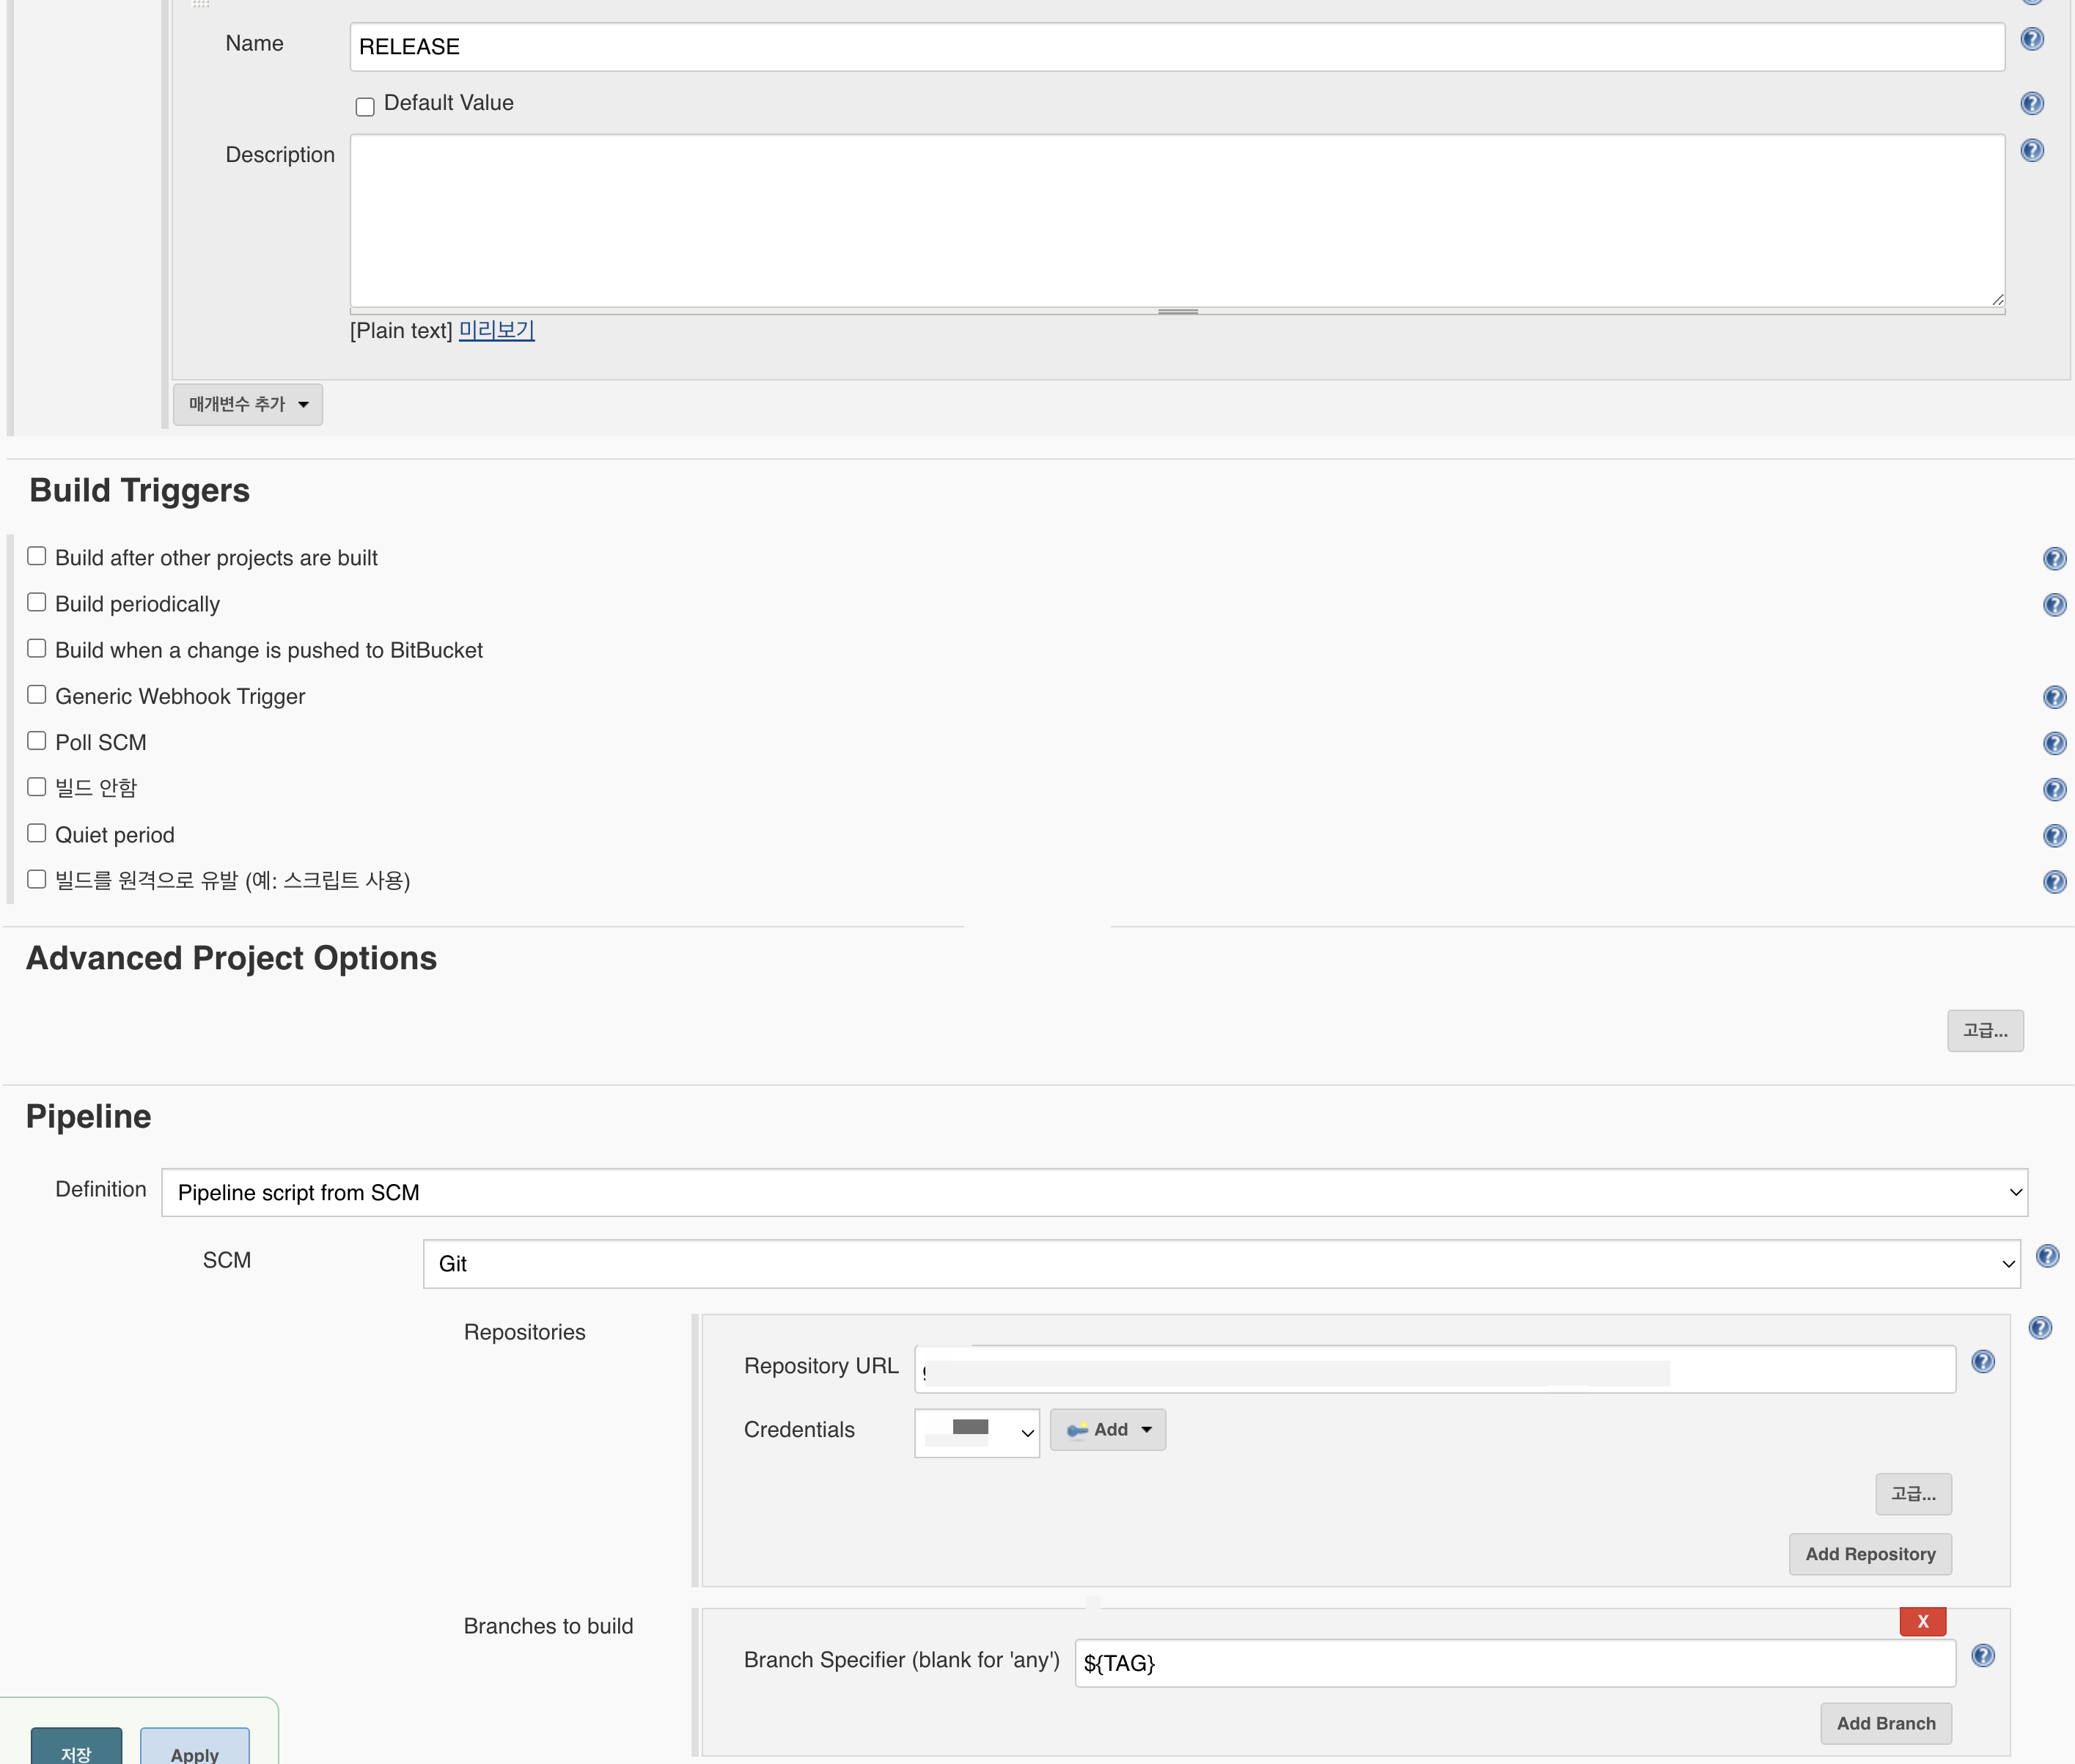The height and width of the screenshot is (1764, 2075).
Task: Open the 매개변수 추가 menu
Action: pos(247,404)
